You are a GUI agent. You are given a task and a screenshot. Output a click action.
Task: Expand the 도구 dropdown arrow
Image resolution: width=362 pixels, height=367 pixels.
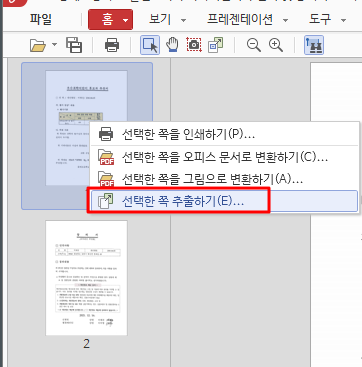coord(343,21)
